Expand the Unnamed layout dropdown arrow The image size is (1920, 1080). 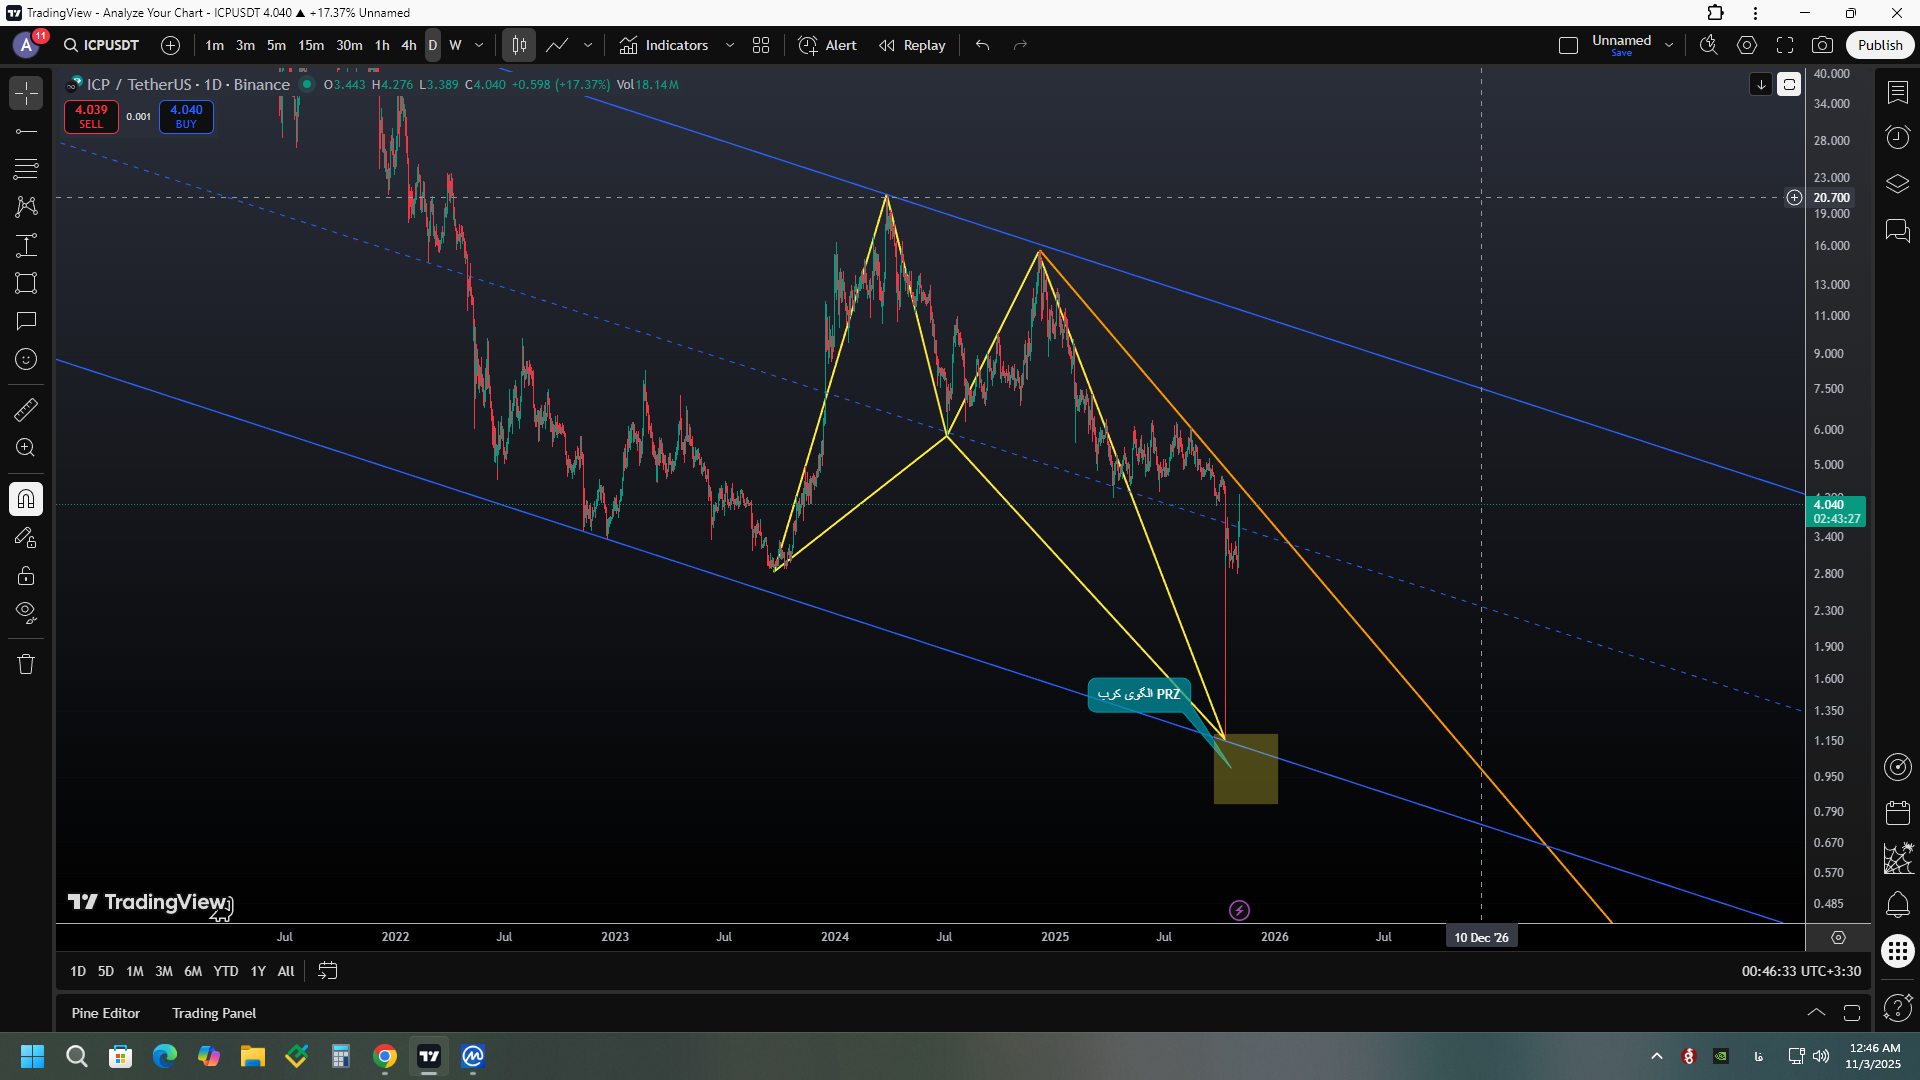click(x=1669, y=45)
